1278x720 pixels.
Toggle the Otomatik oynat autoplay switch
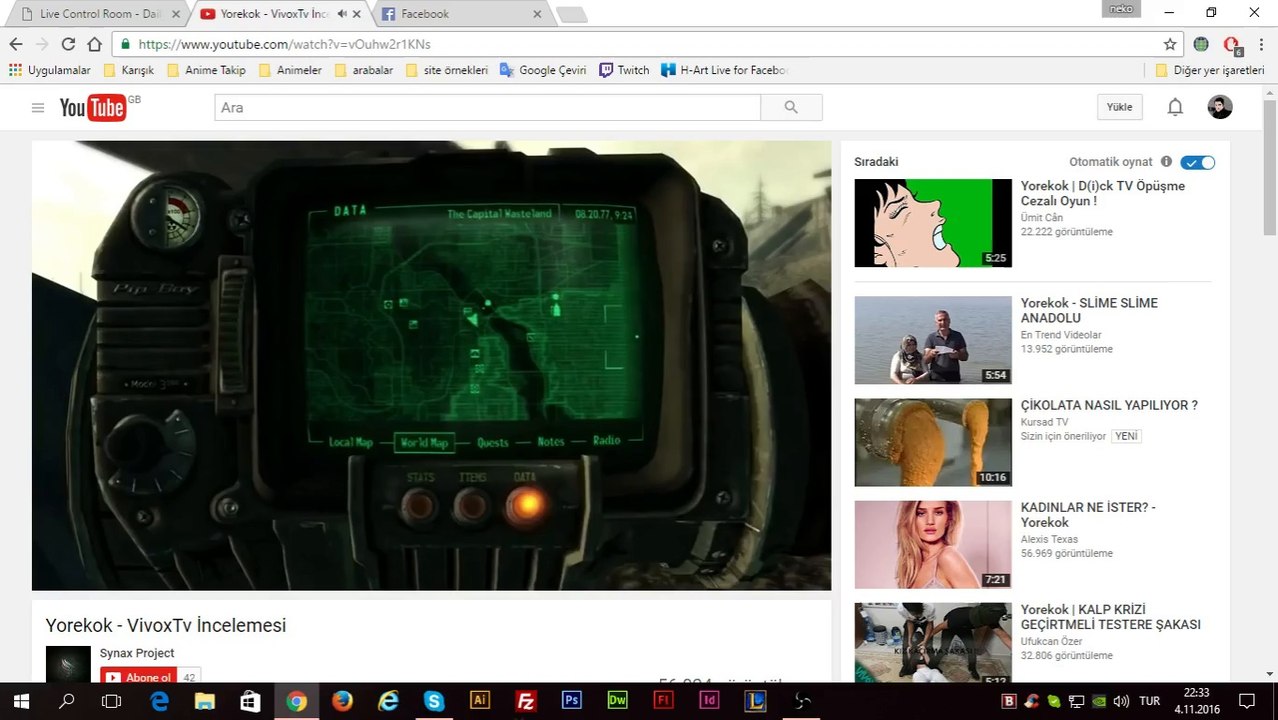pos(1197,162)
